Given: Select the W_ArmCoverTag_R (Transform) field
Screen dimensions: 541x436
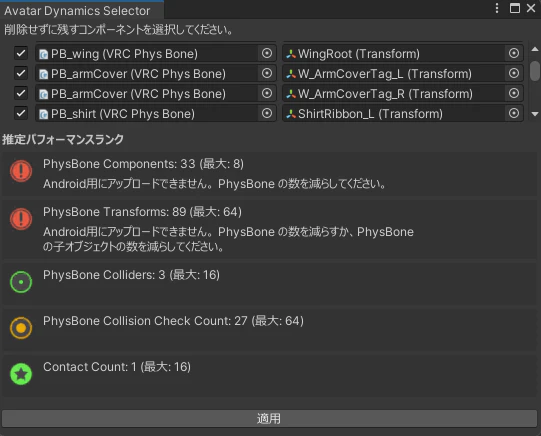Looking at the screenshot, I should (403, 93).
